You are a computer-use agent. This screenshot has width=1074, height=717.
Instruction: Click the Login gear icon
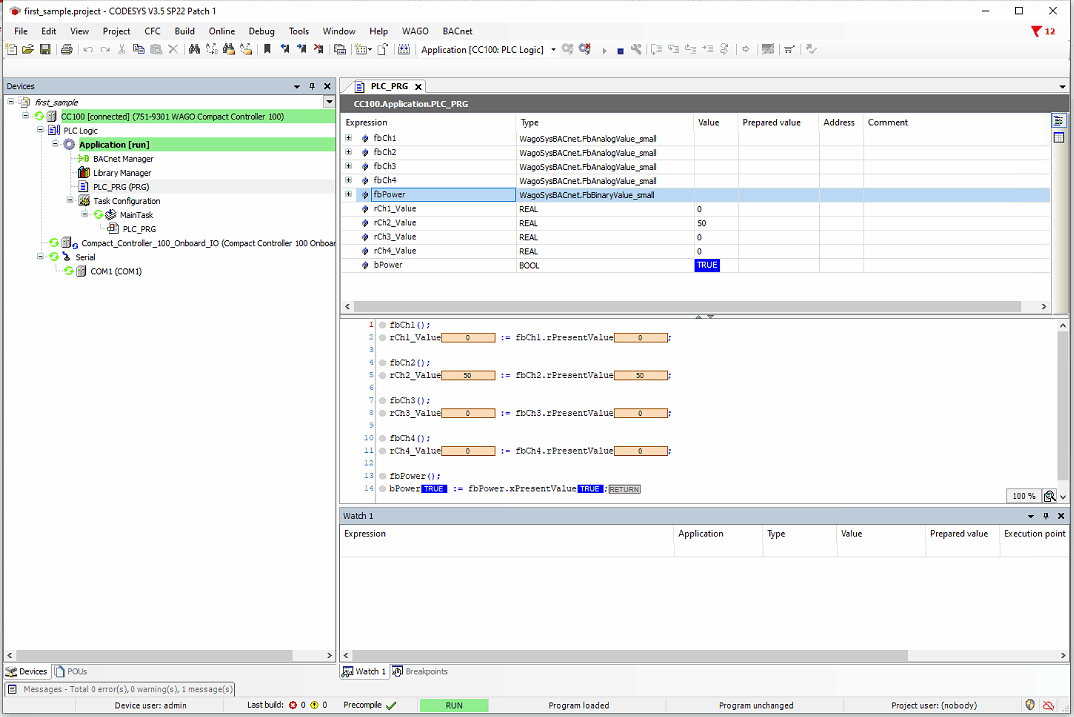tap(567, 49)
